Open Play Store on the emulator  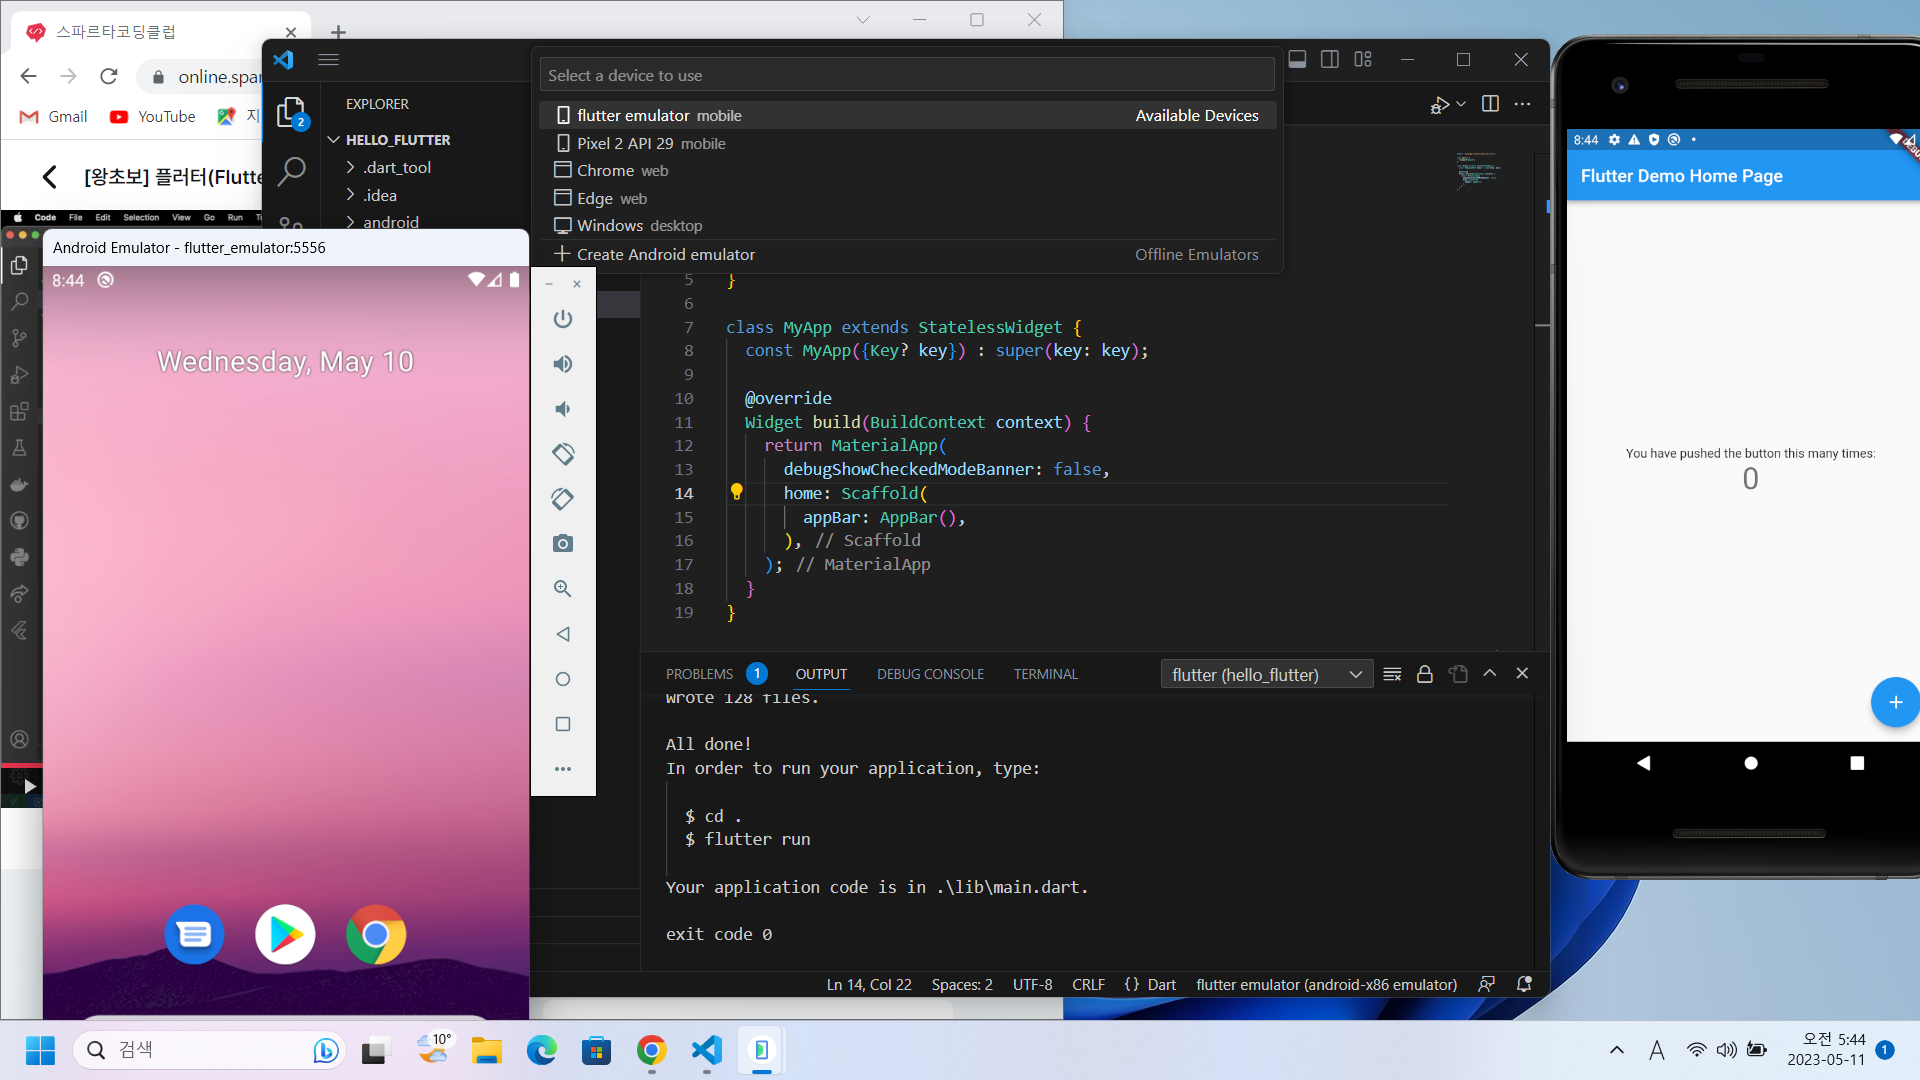(x=285, y=935)
